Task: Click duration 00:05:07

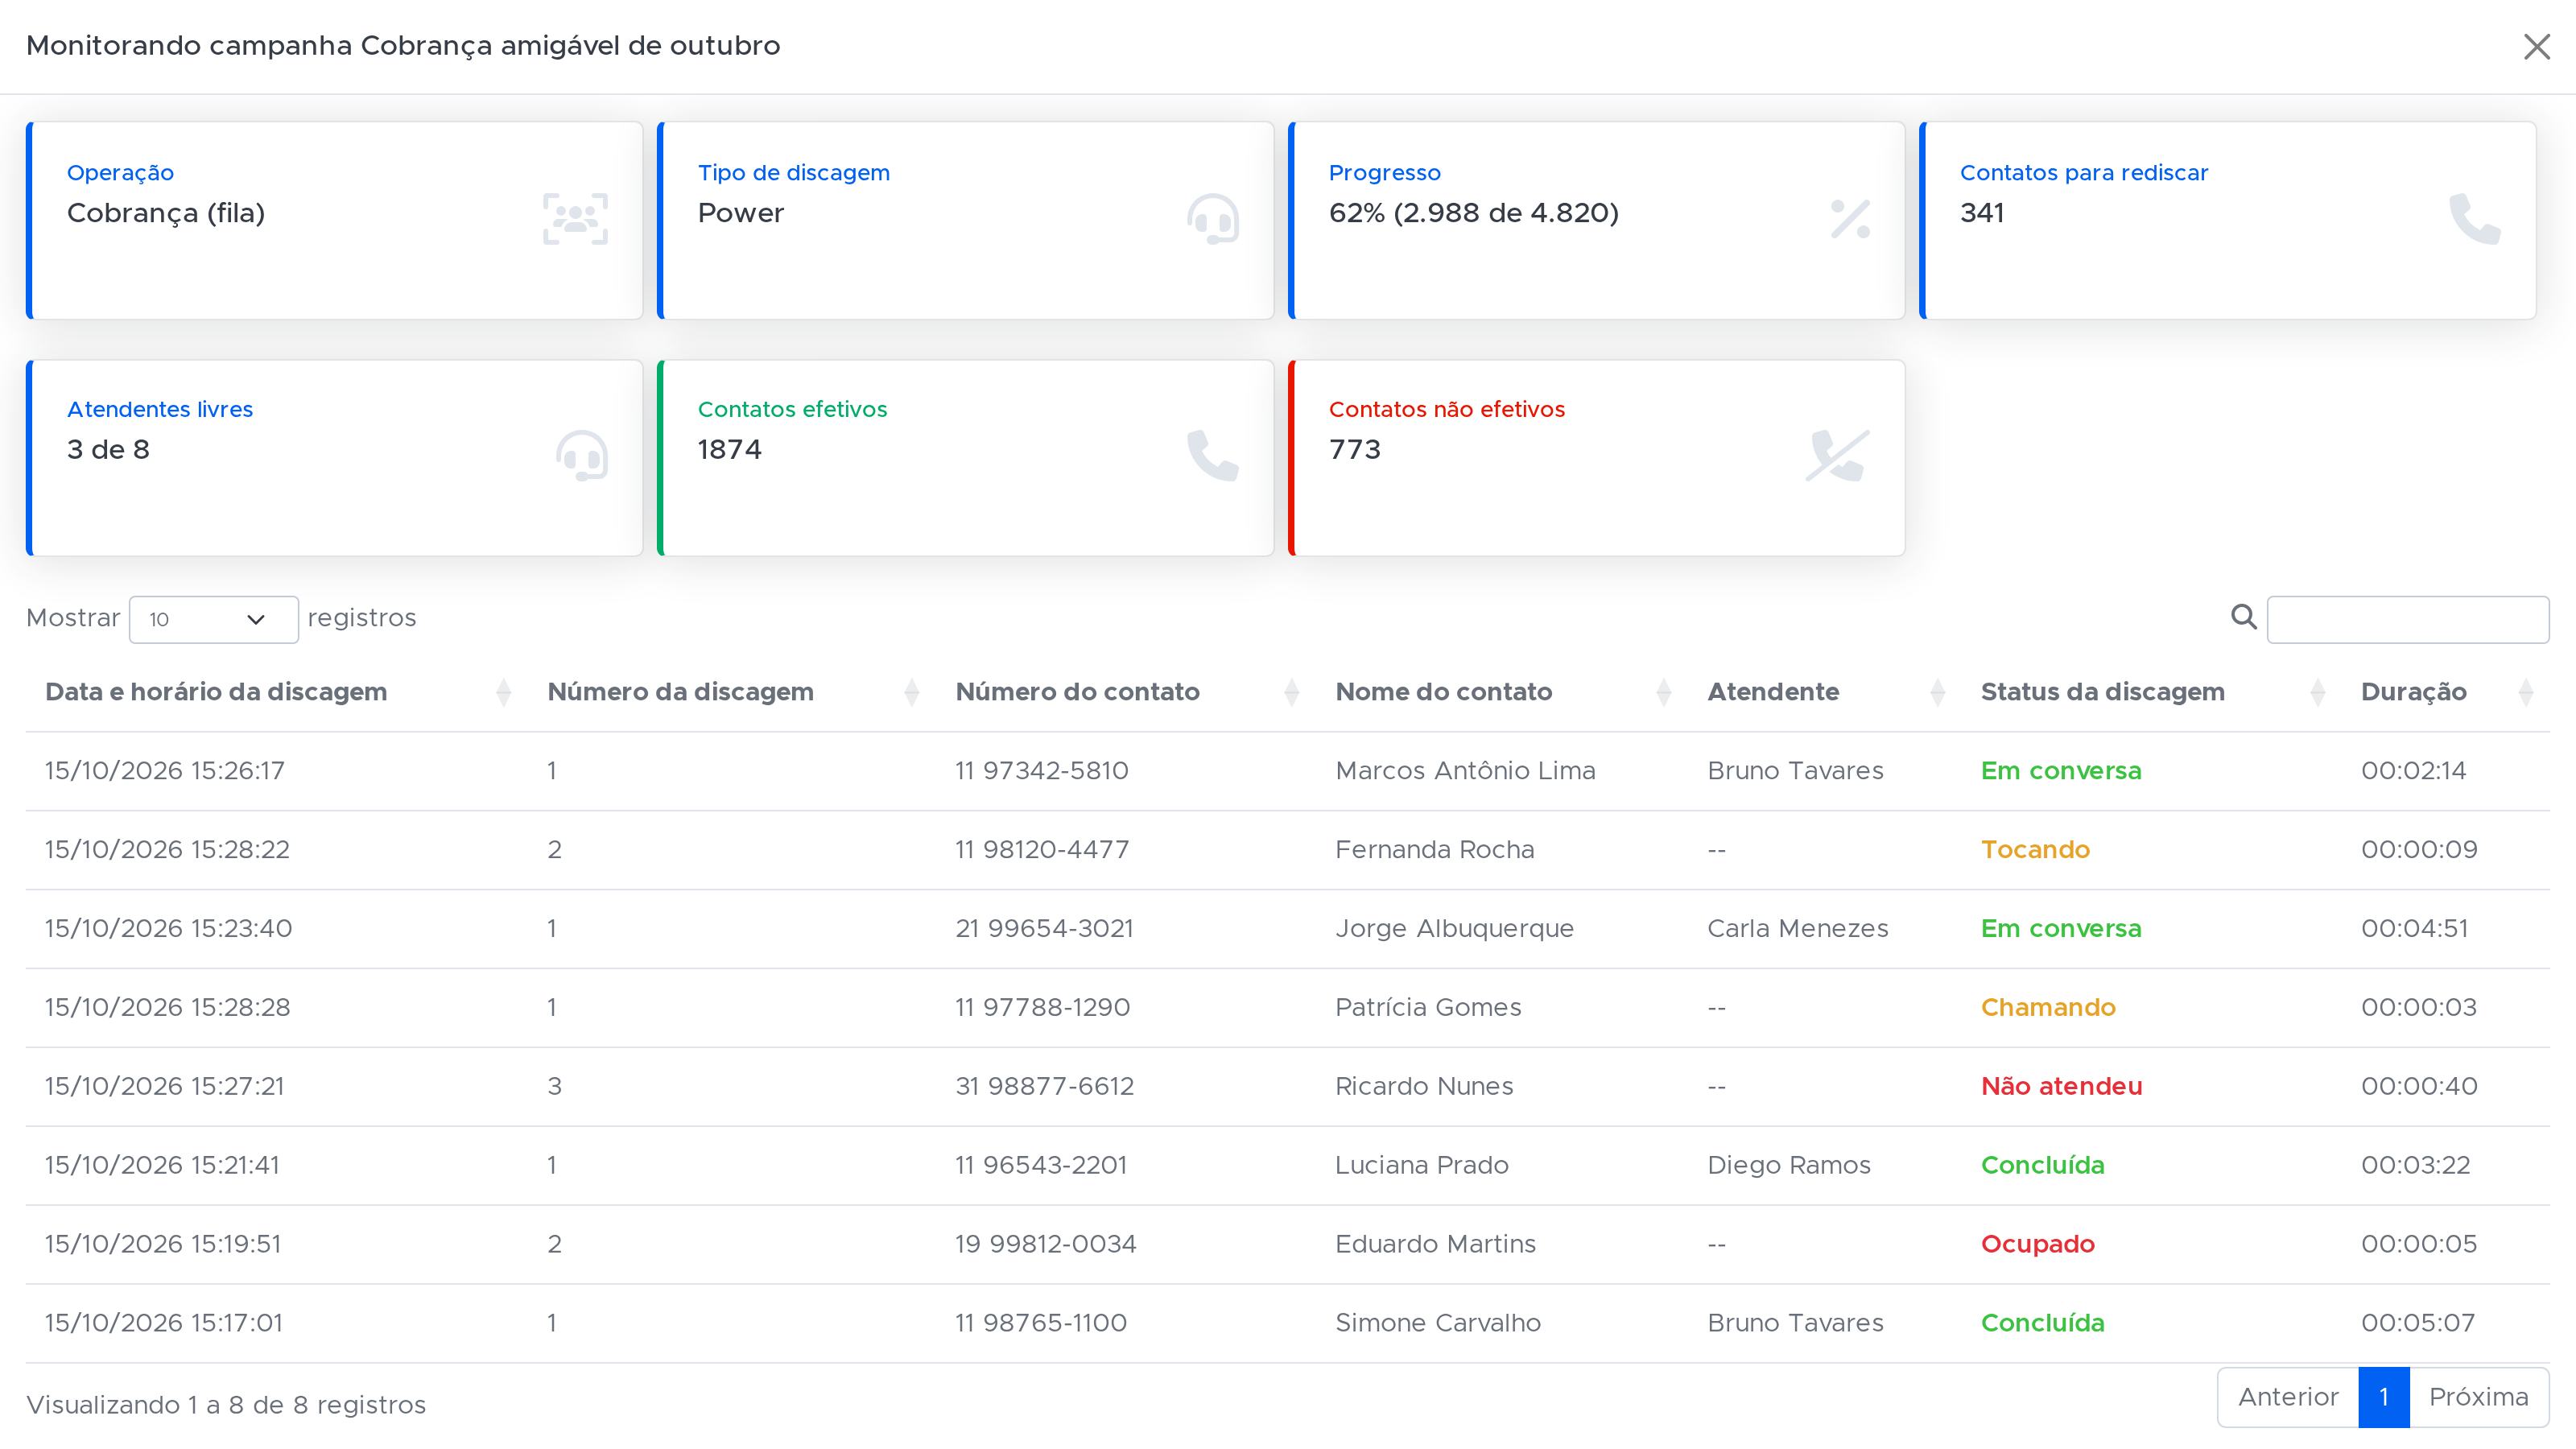Action: click(x=2417, y=1324)
